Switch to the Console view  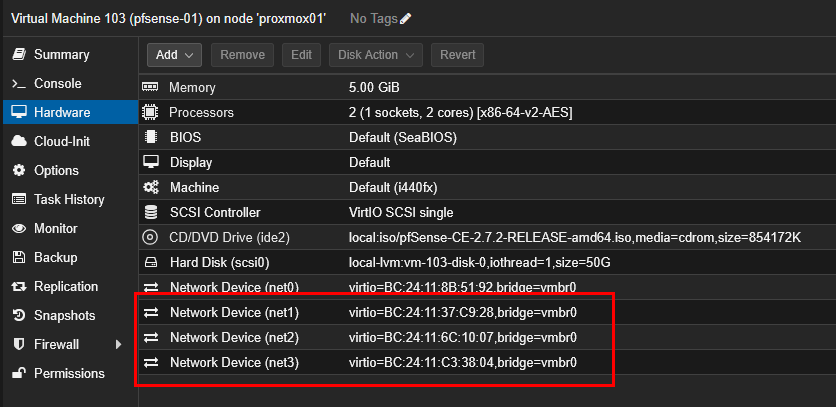point(57,84)
